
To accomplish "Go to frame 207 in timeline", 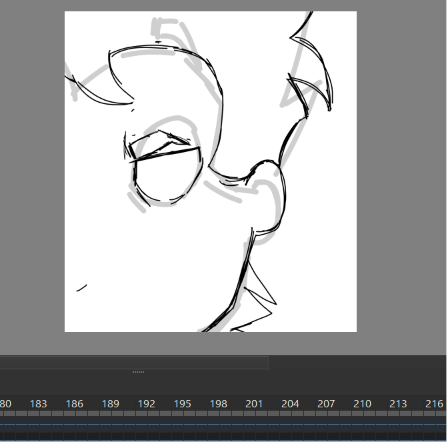I will [x=326, y=404].
